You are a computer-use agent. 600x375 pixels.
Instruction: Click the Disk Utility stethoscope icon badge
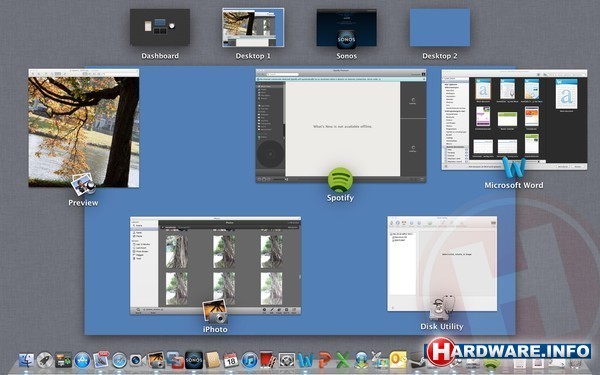coord(442,308)
